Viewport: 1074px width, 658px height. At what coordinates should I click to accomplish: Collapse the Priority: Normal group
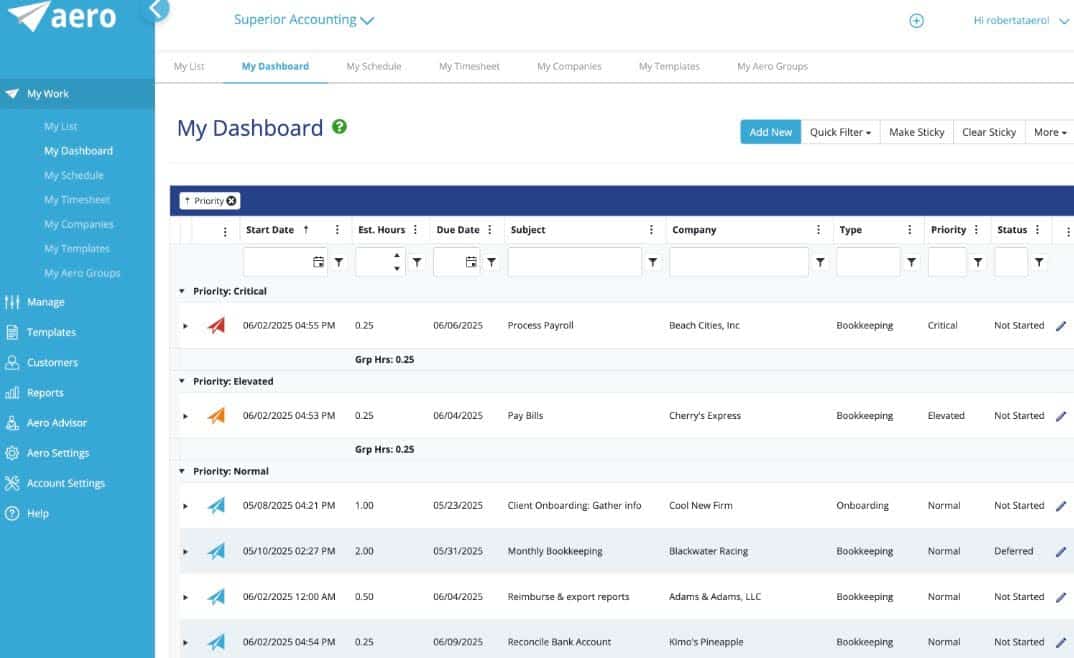pos(181,470)
